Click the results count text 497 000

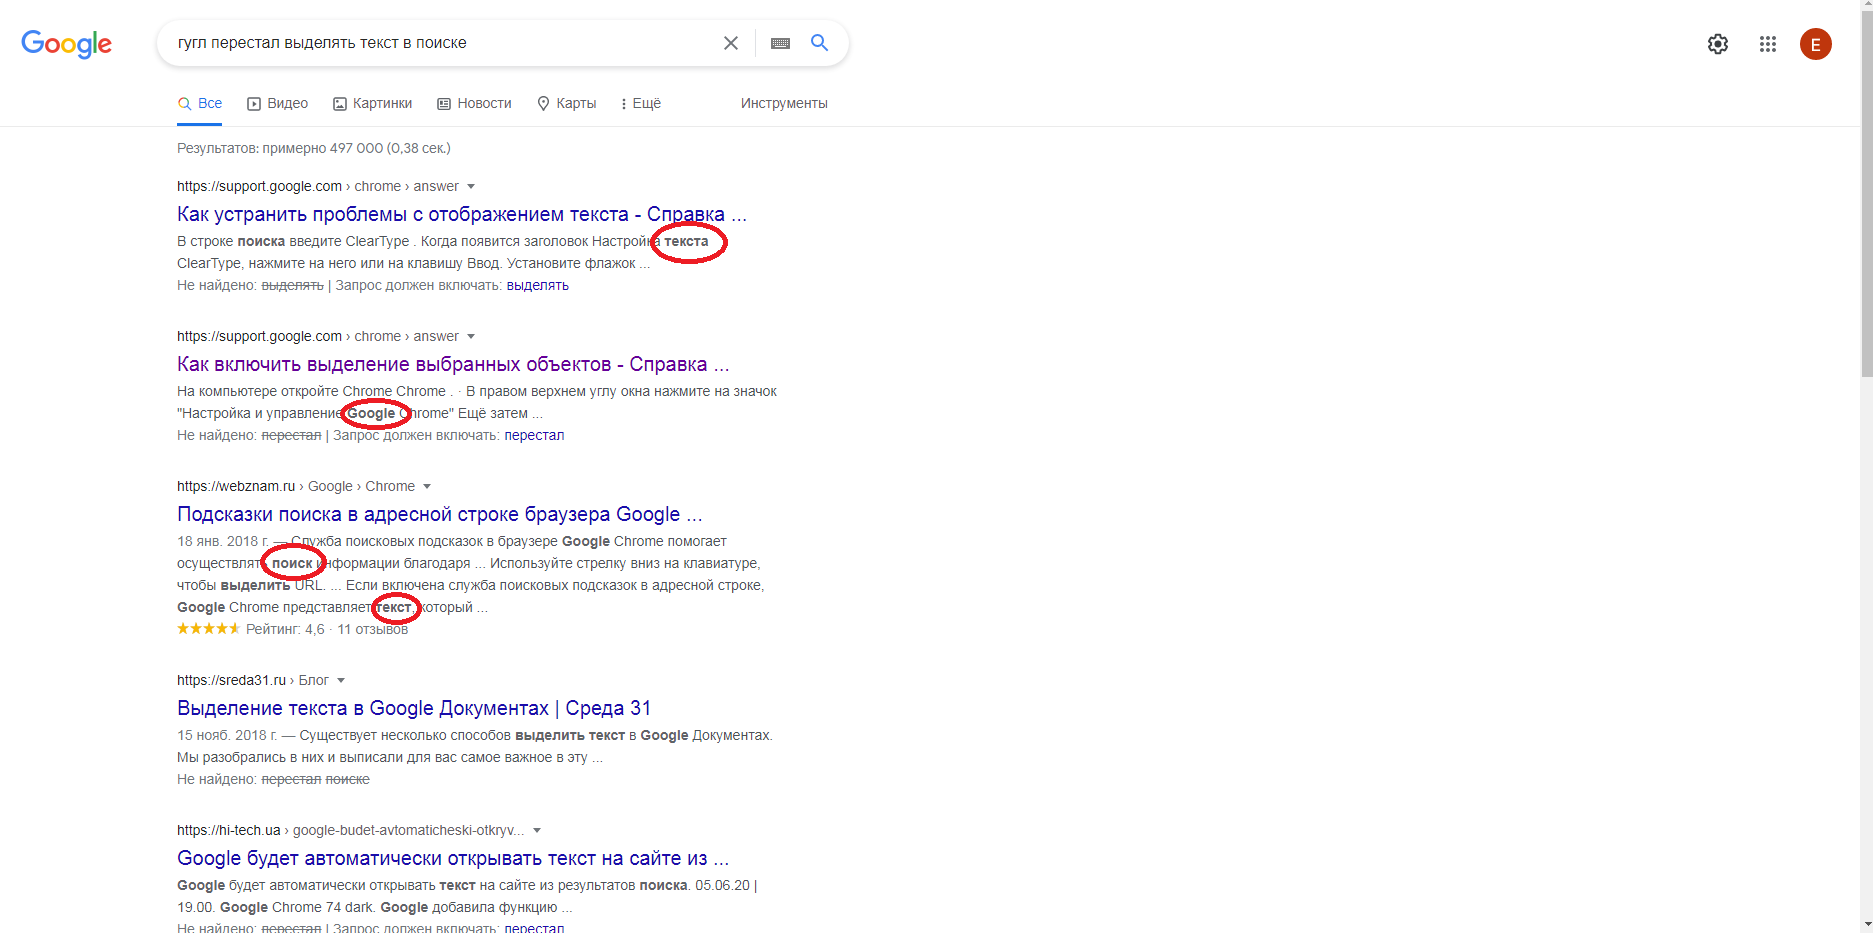(314, 148)
